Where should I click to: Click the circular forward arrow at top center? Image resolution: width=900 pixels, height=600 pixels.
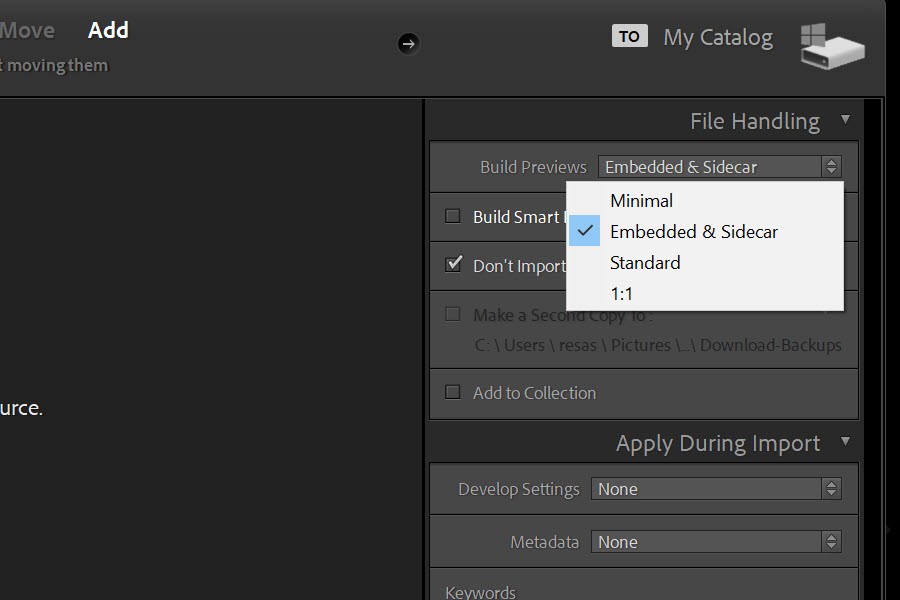[x=407, y=44]
